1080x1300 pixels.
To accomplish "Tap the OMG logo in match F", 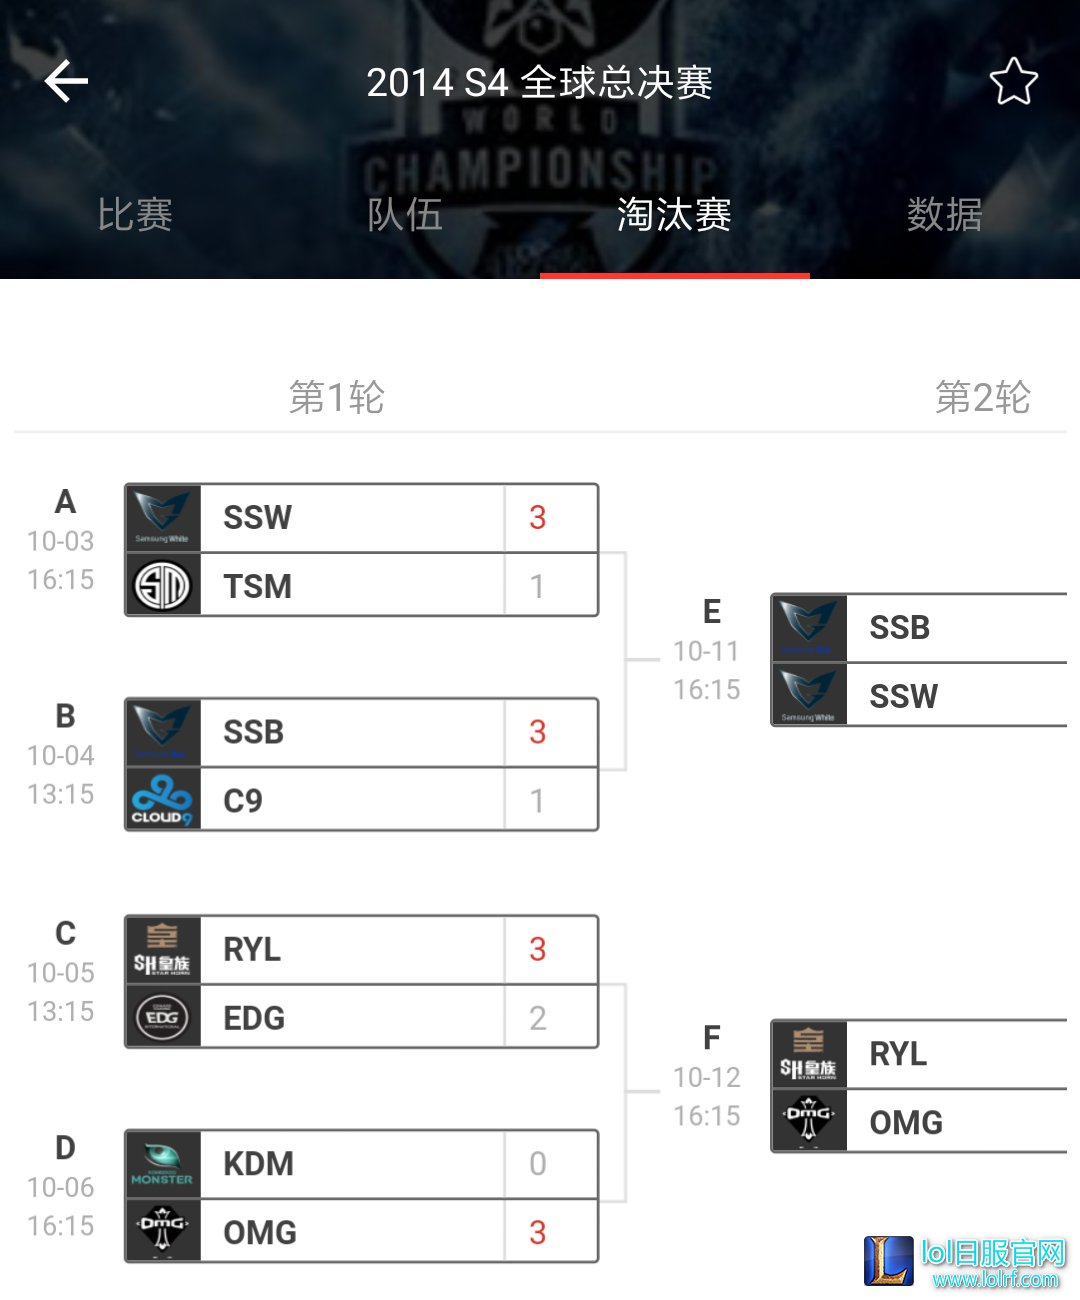I will point(809,1121).
